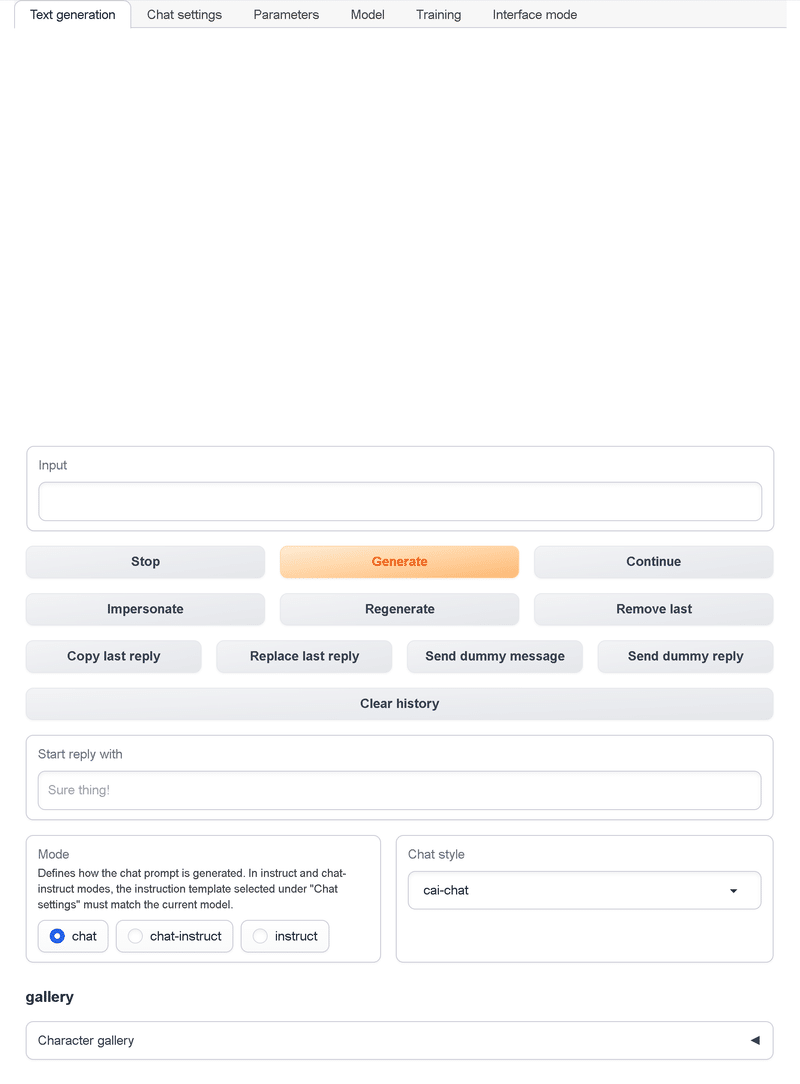The height and width of the screenshot is (1084, 800).
Task: Clear the chat history
Action: coord(399,704)
